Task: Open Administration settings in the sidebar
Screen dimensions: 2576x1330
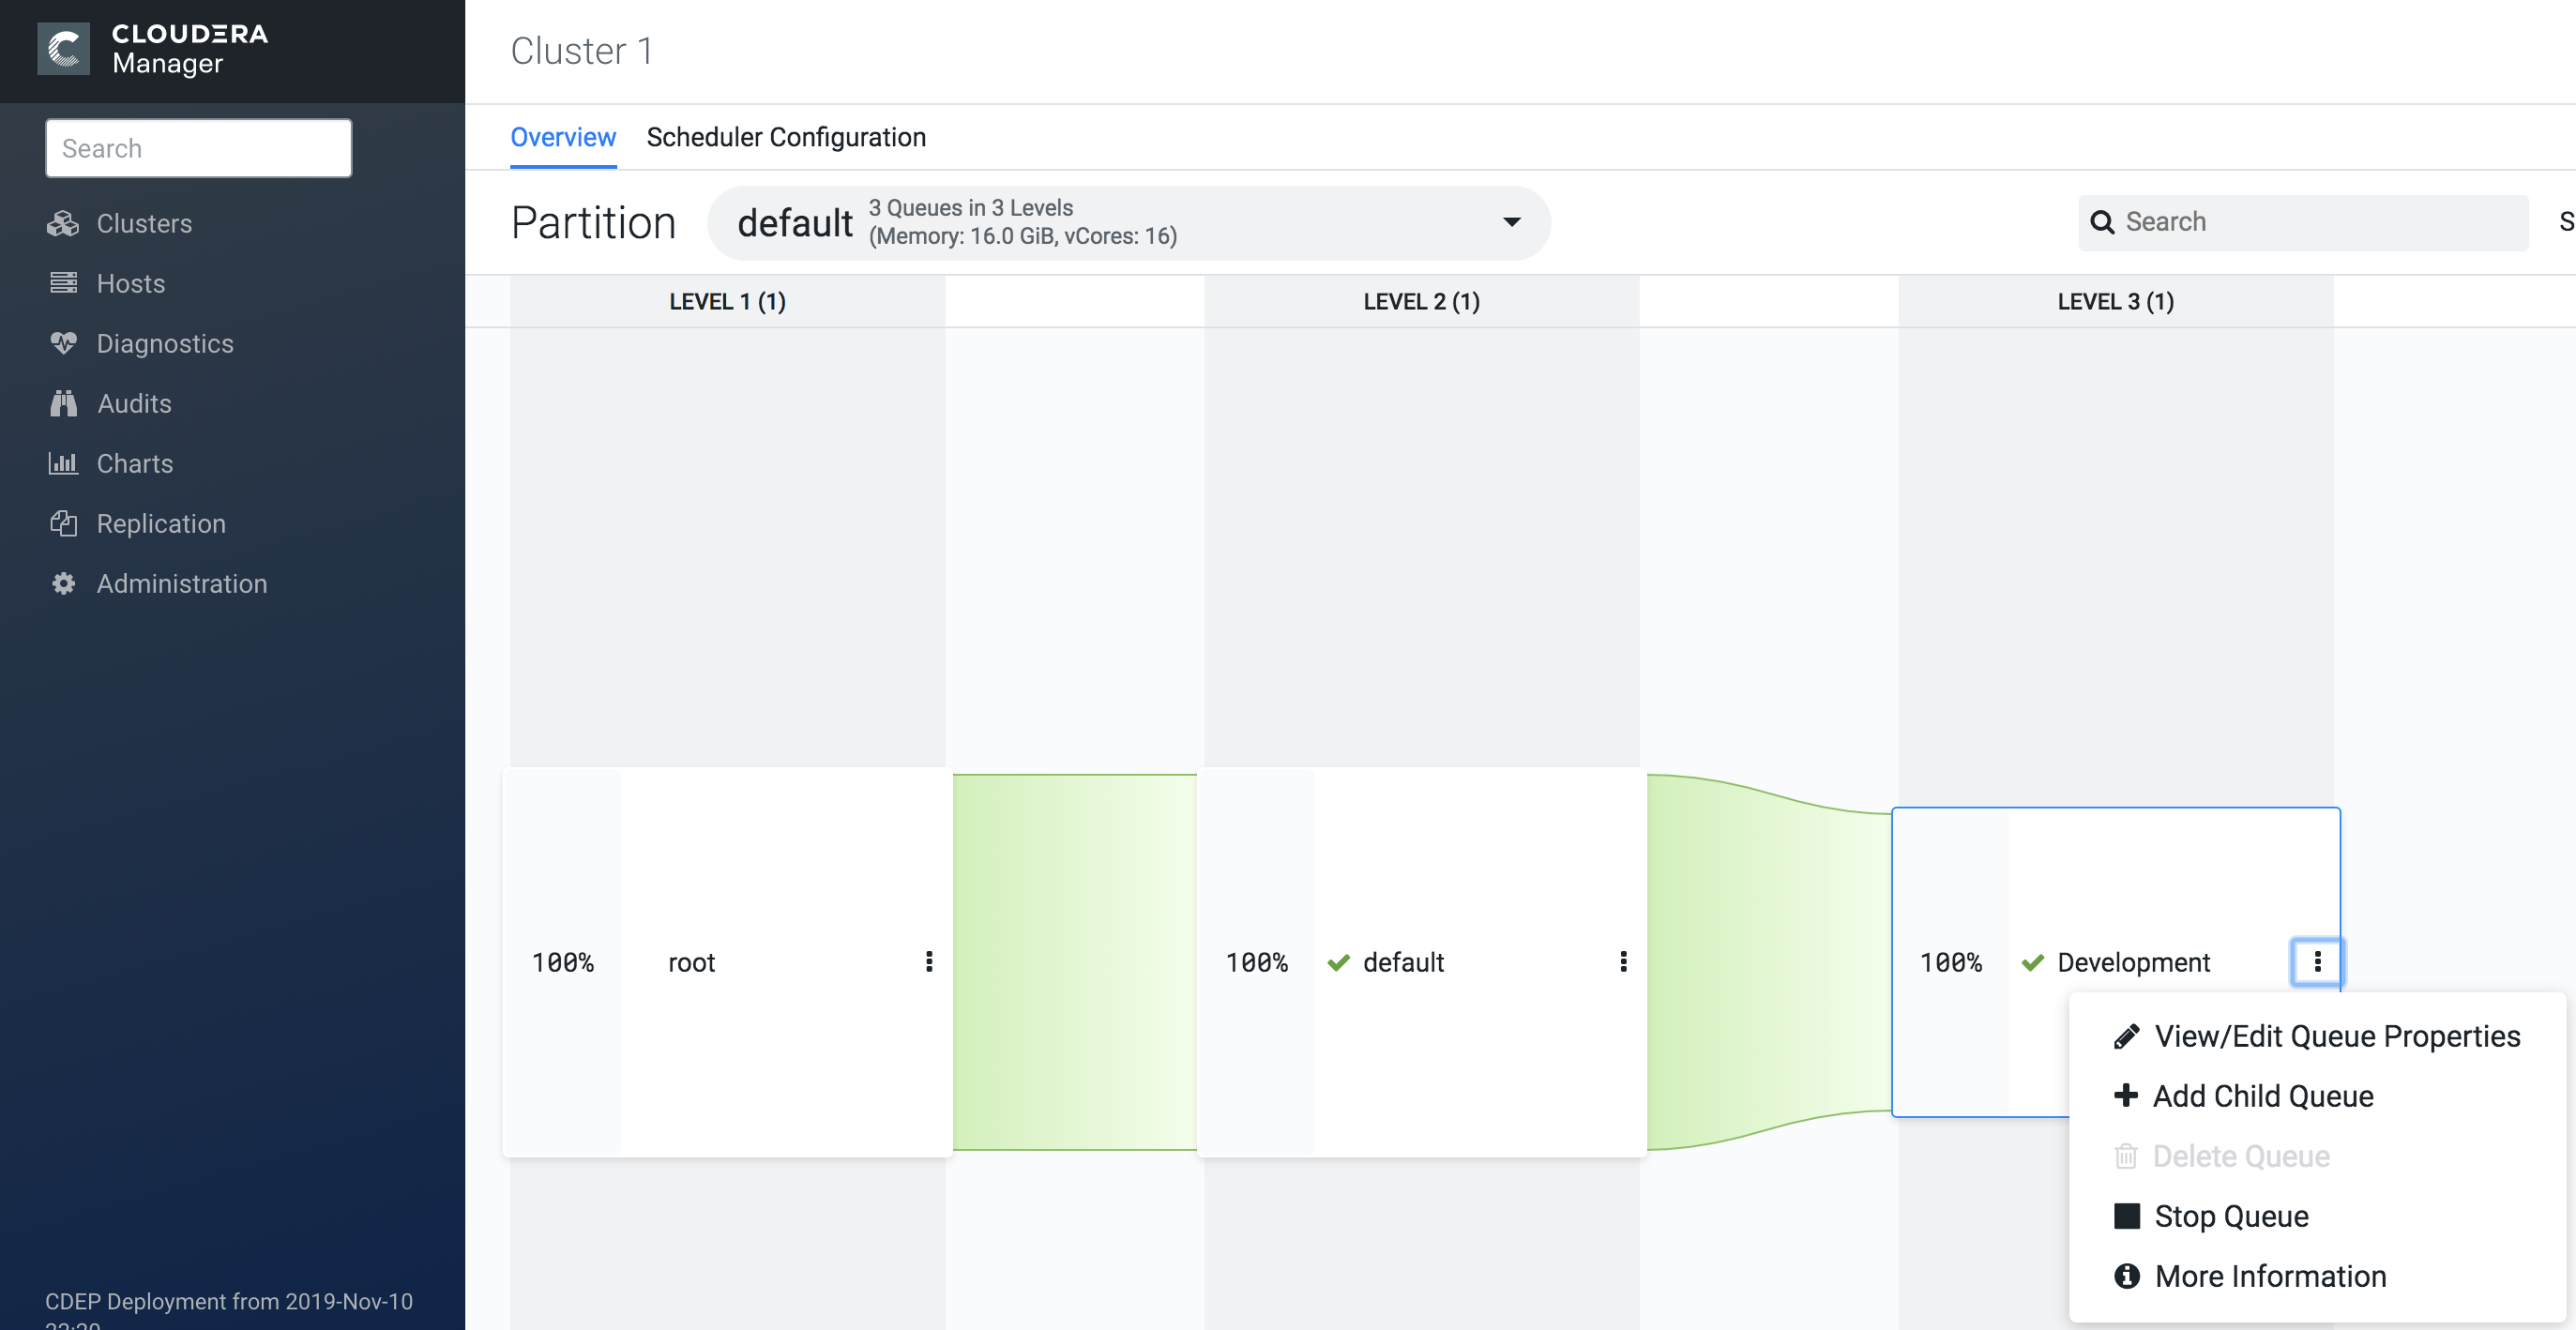Action: tap(181, 583)
